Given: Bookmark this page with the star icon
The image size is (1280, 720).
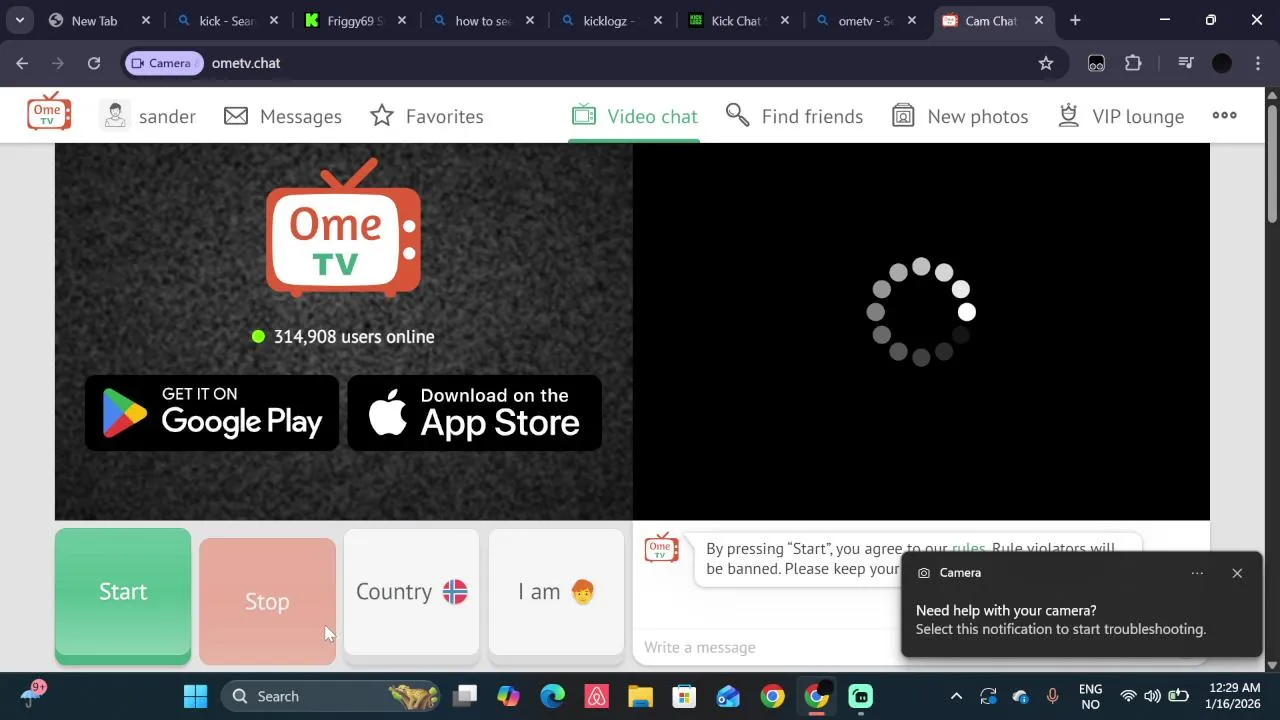Looking at the screenshot, I should click(x=1046, y=63).
